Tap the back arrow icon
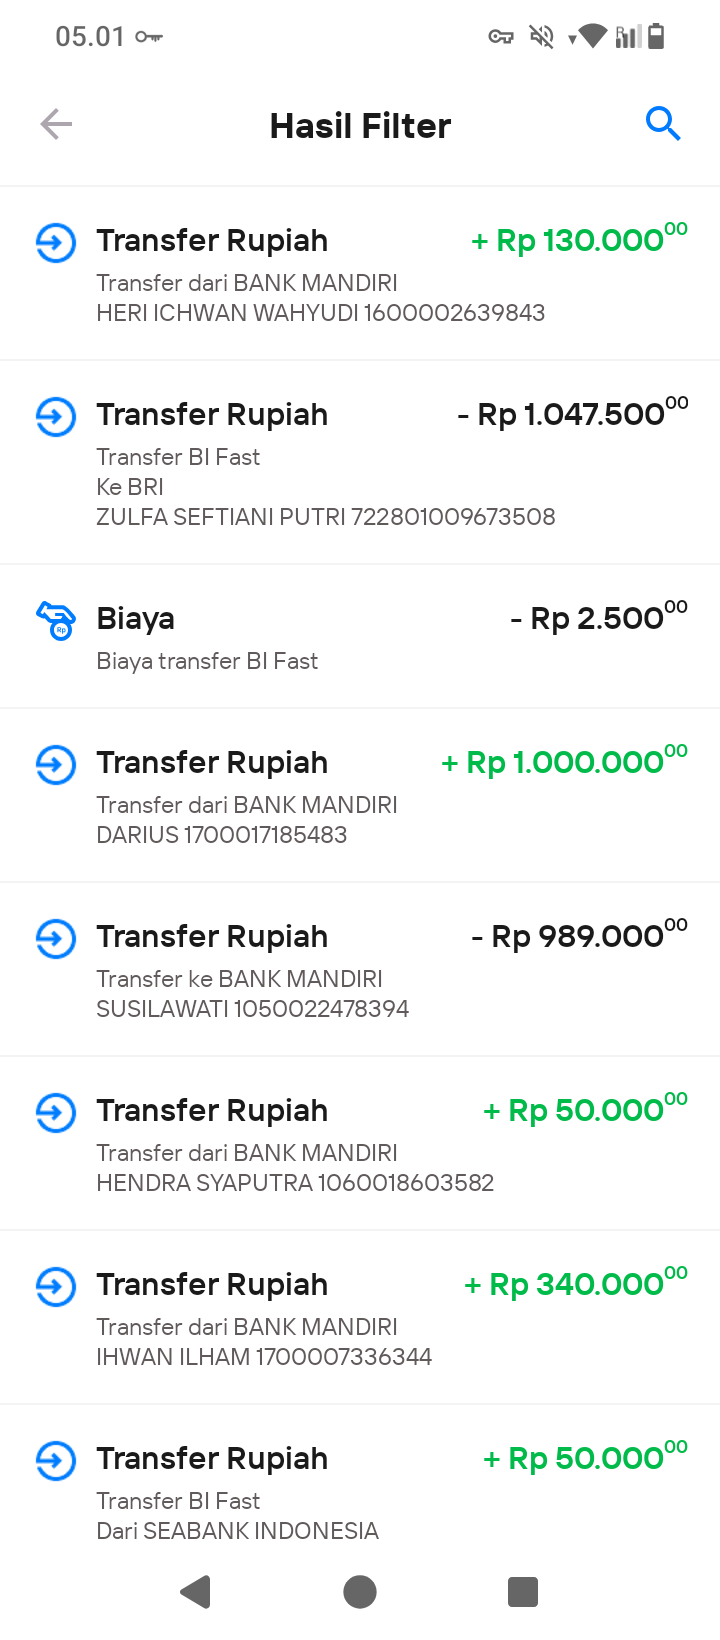 click(x=56, y=125)
